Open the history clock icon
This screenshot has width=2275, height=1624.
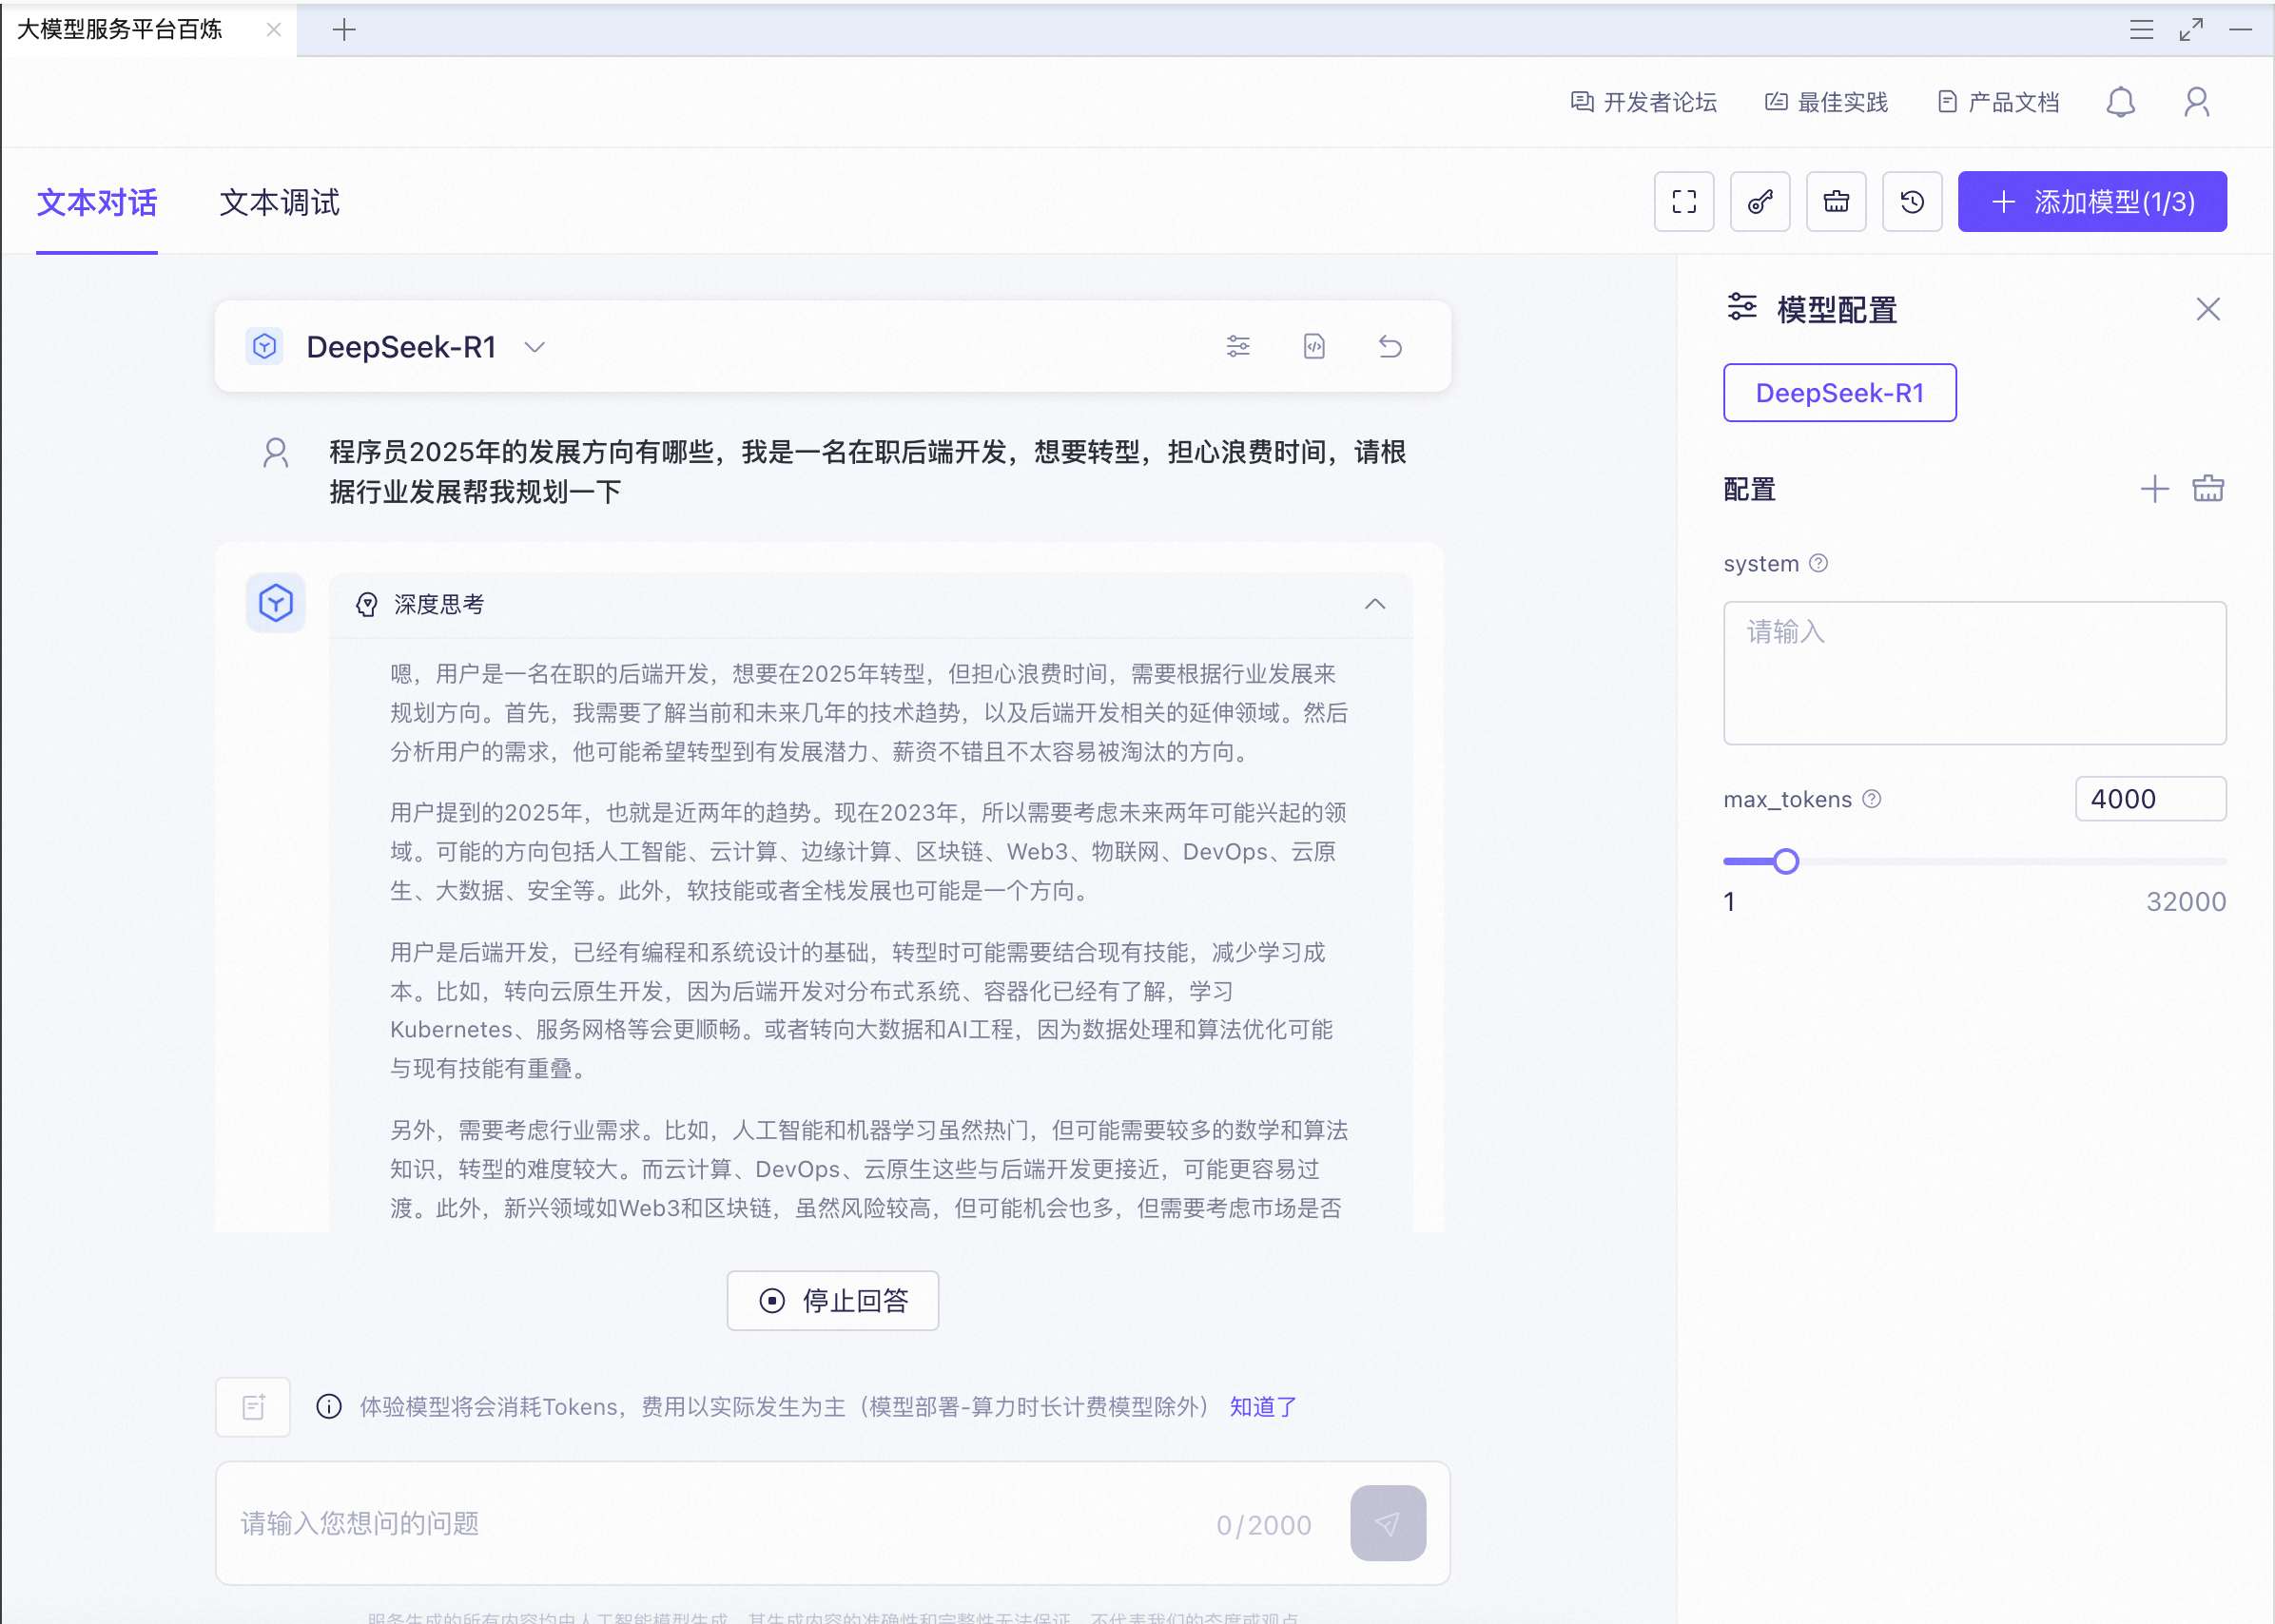point(1912,202)
